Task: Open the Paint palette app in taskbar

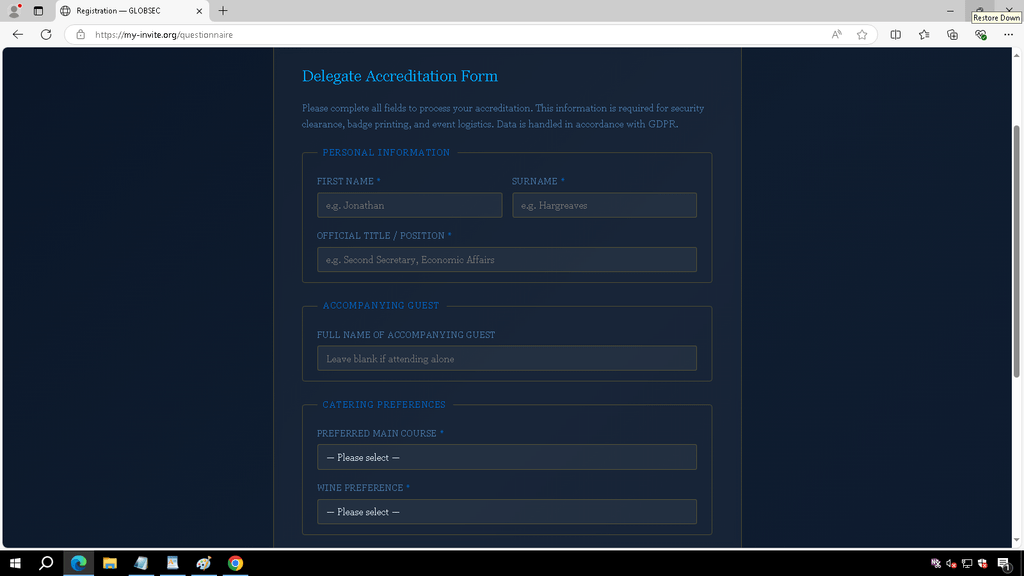Action: 204,563
